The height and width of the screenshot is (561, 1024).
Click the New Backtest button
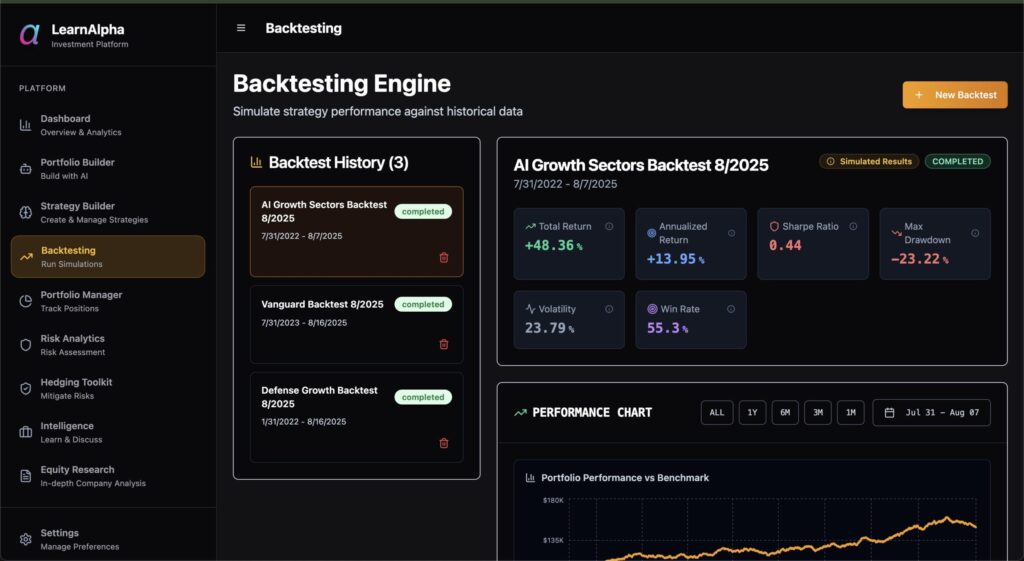pos(954,95)
